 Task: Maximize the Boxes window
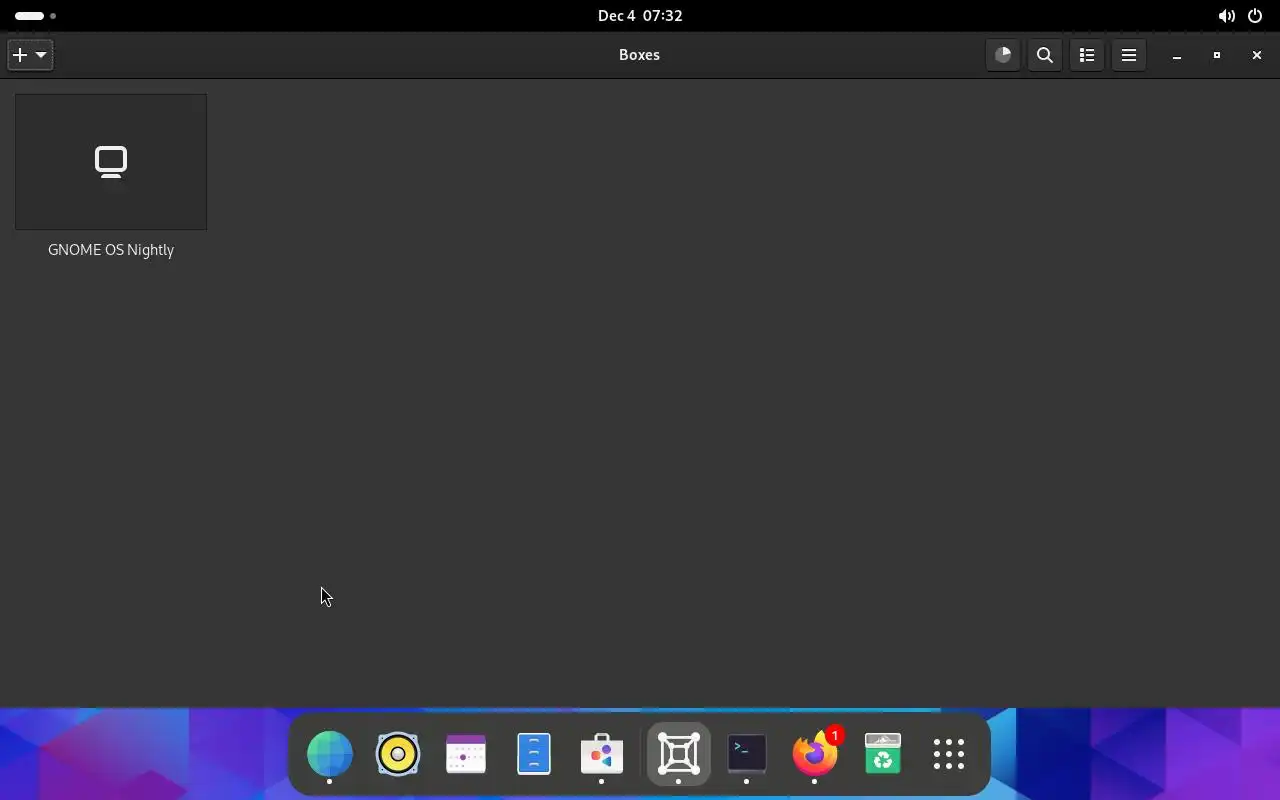[x=1217, y=56]
